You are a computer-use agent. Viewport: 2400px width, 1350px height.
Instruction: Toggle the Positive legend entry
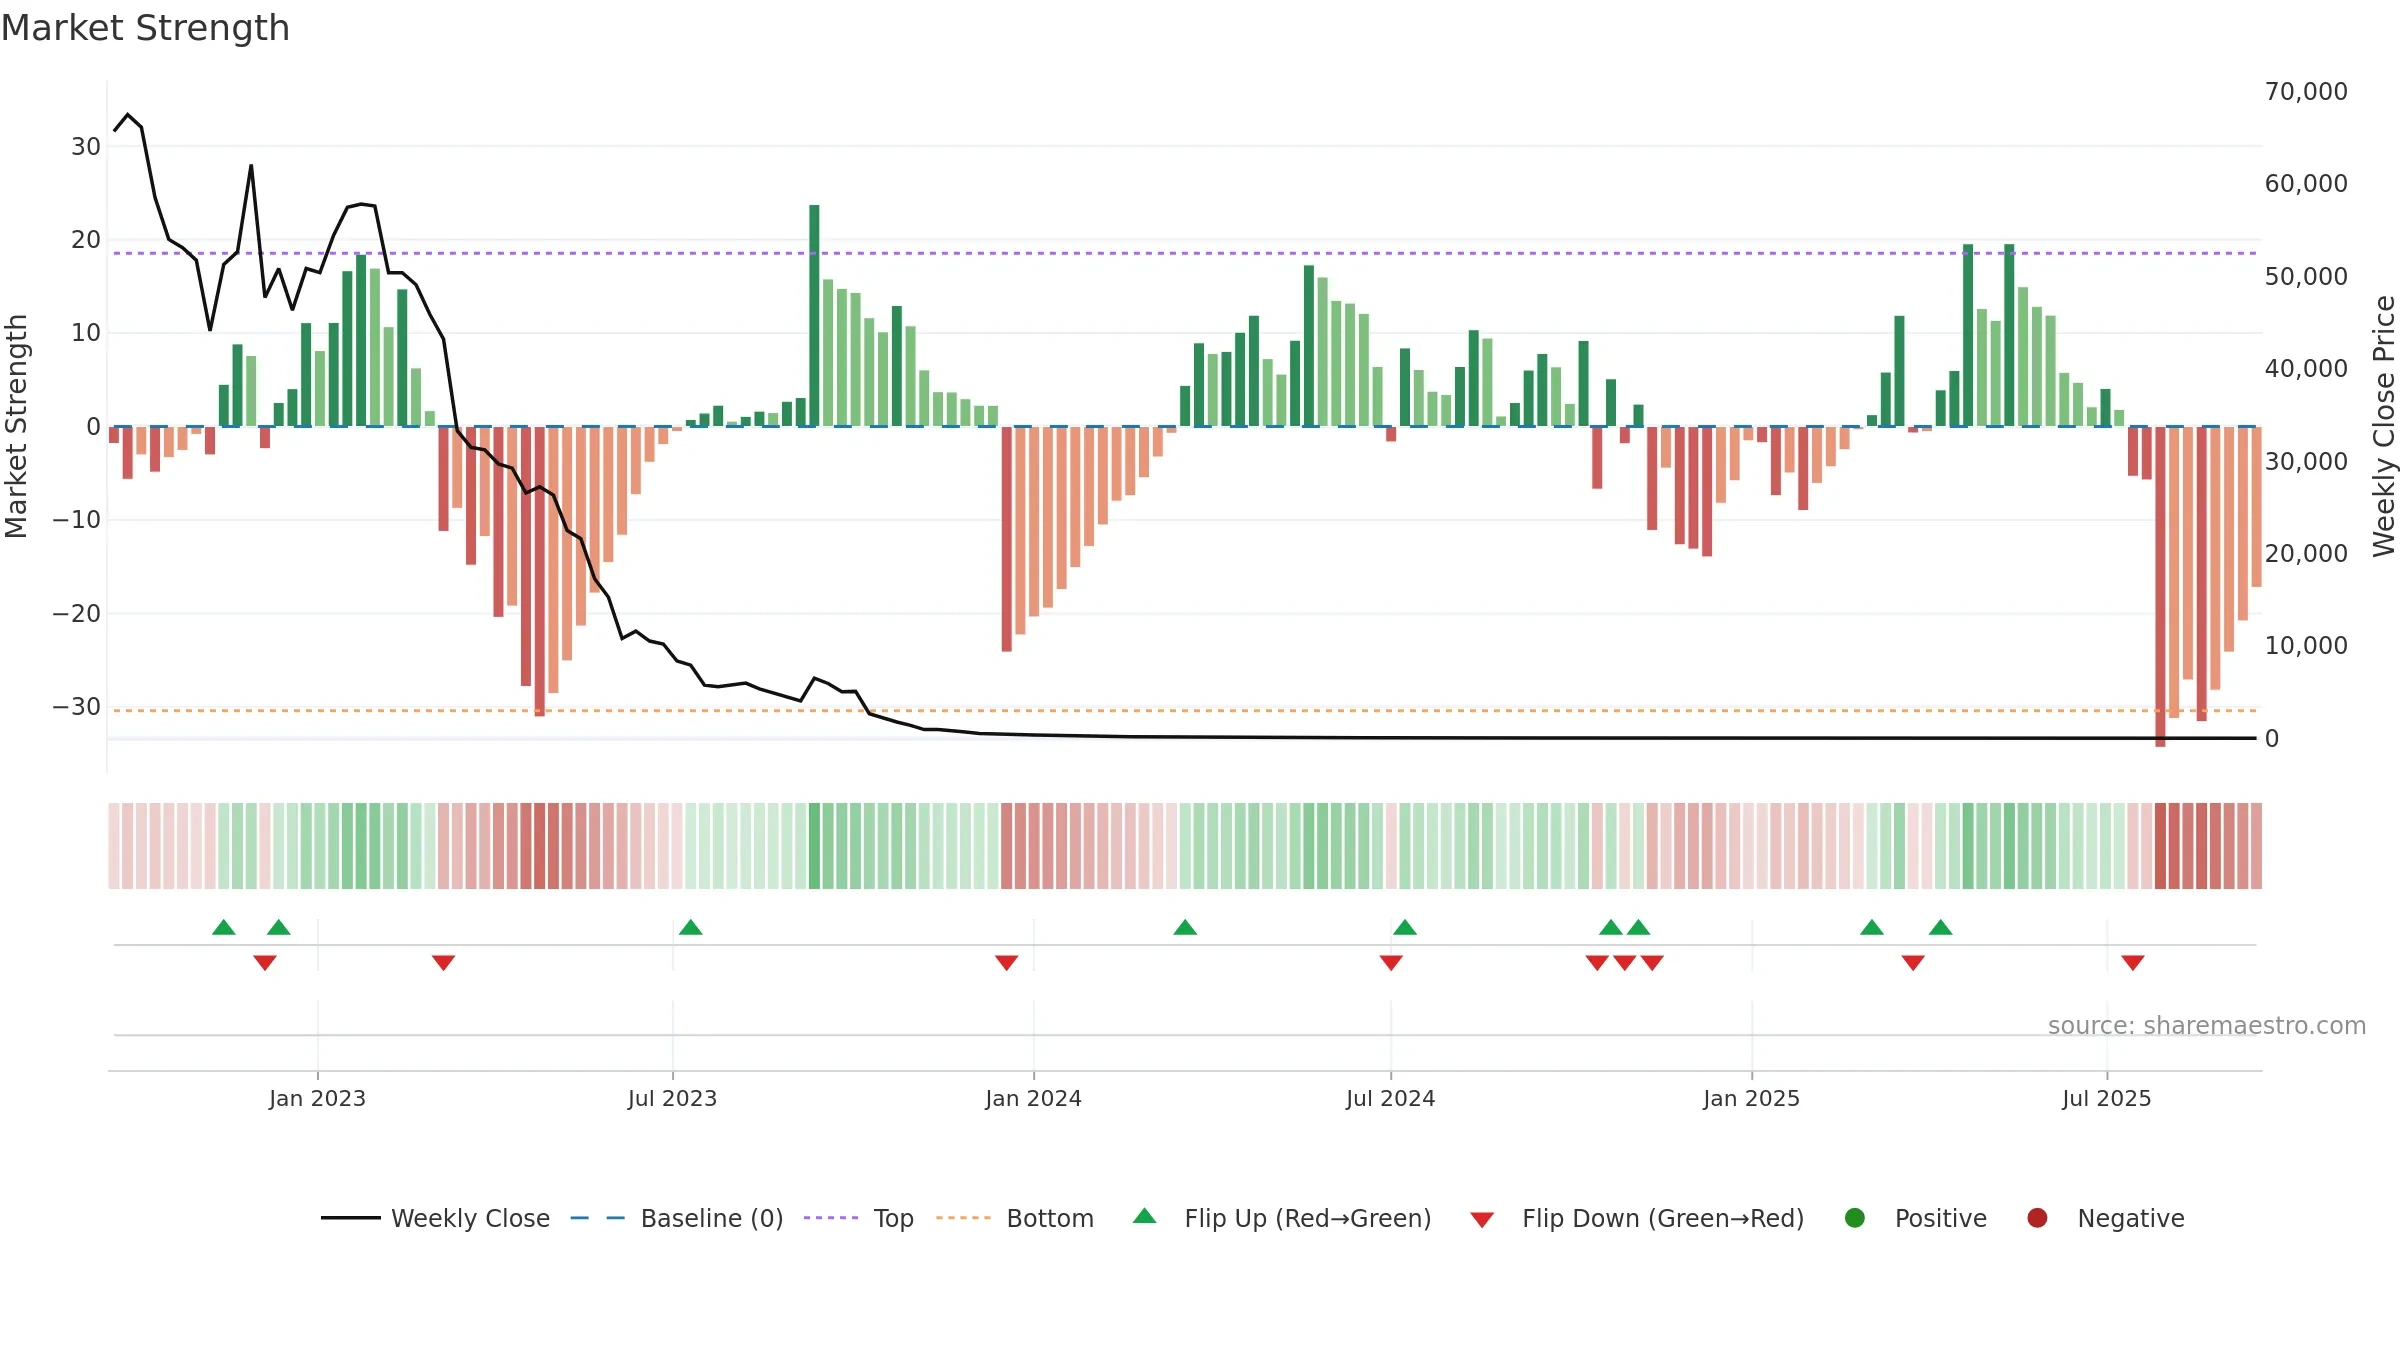1915,1218
